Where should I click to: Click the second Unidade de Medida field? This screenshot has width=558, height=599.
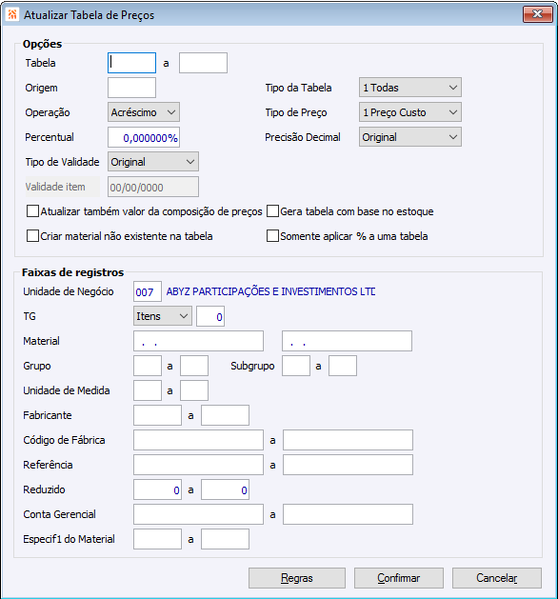[x=194, y=390]
